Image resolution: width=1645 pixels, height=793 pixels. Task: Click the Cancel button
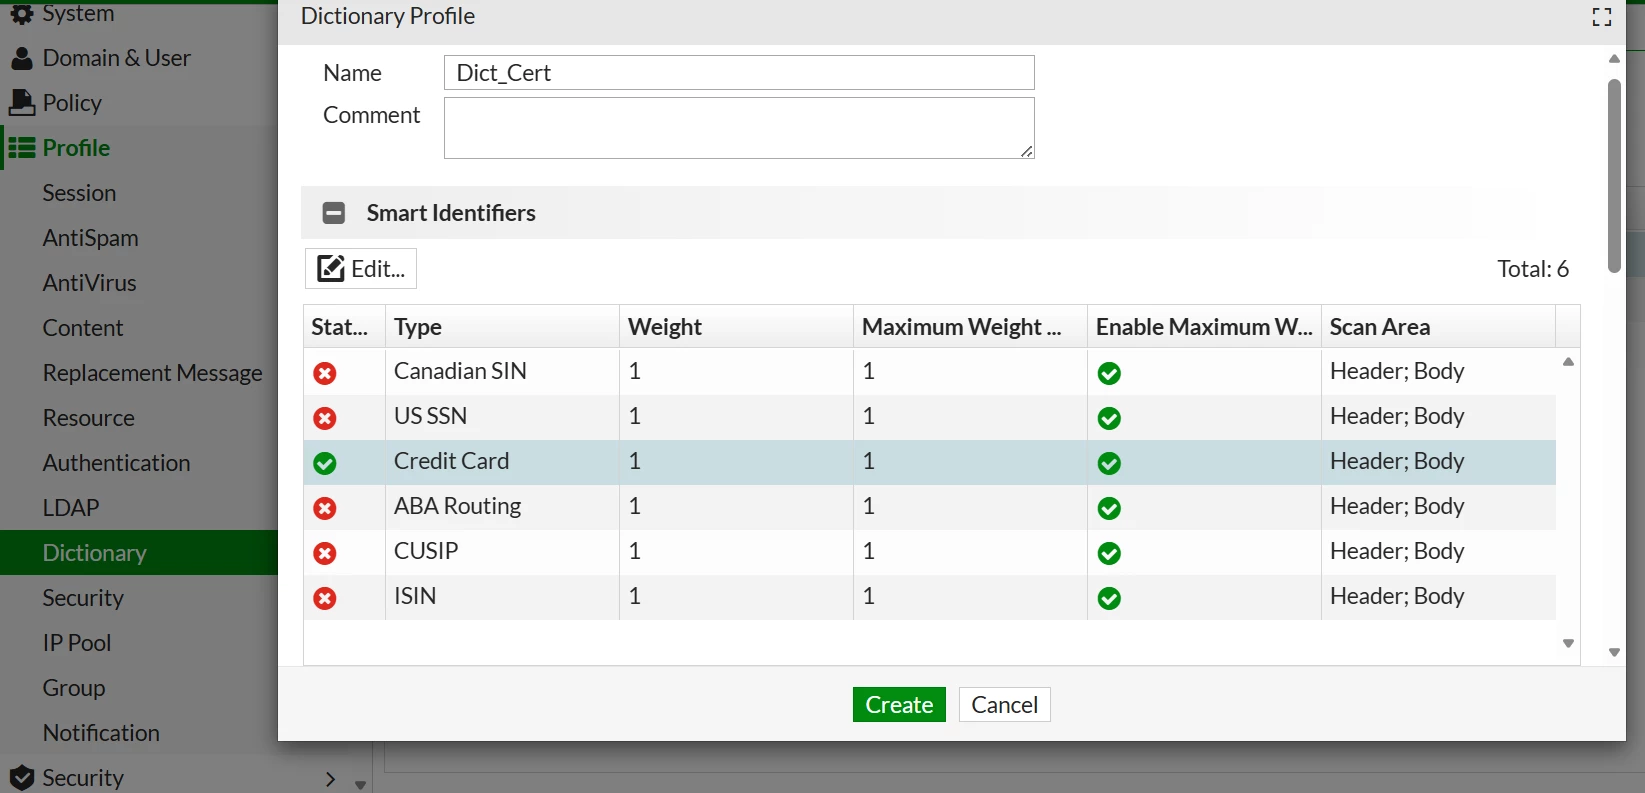click(1004, 705)
